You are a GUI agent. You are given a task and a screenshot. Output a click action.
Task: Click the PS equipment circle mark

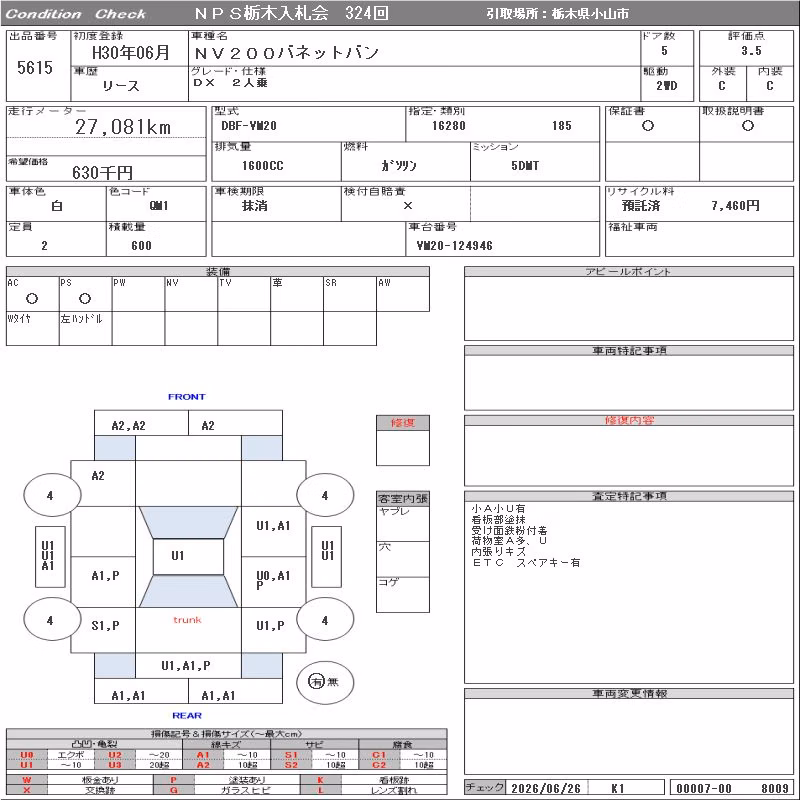(x=85, y=298)
